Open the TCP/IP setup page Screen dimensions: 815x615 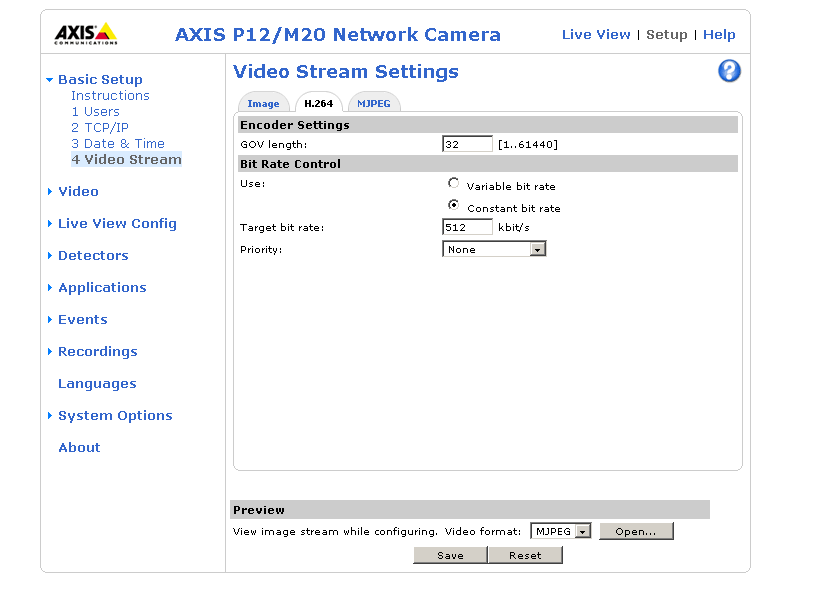click(99, 127)
